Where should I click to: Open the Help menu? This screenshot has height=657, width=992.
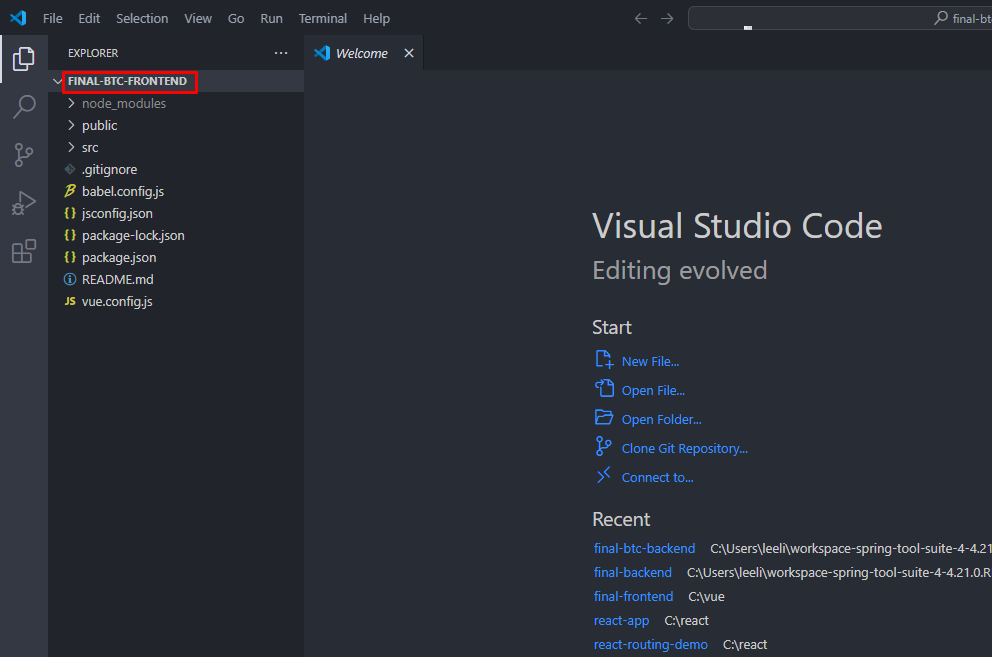[x=376, y=18]
